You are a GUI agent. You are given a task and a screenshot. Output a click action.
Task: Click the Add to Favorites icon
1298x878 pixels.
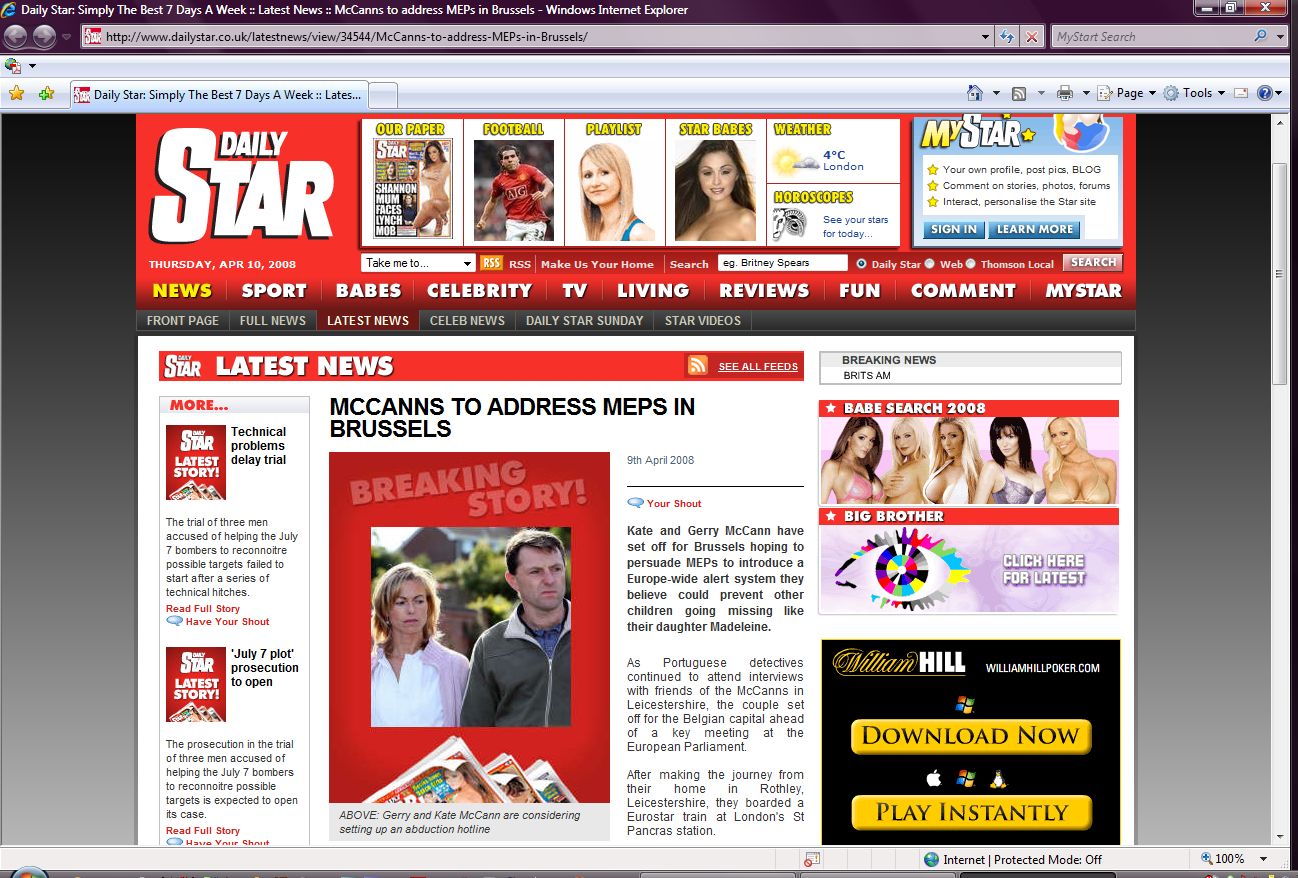coord(46,93)
